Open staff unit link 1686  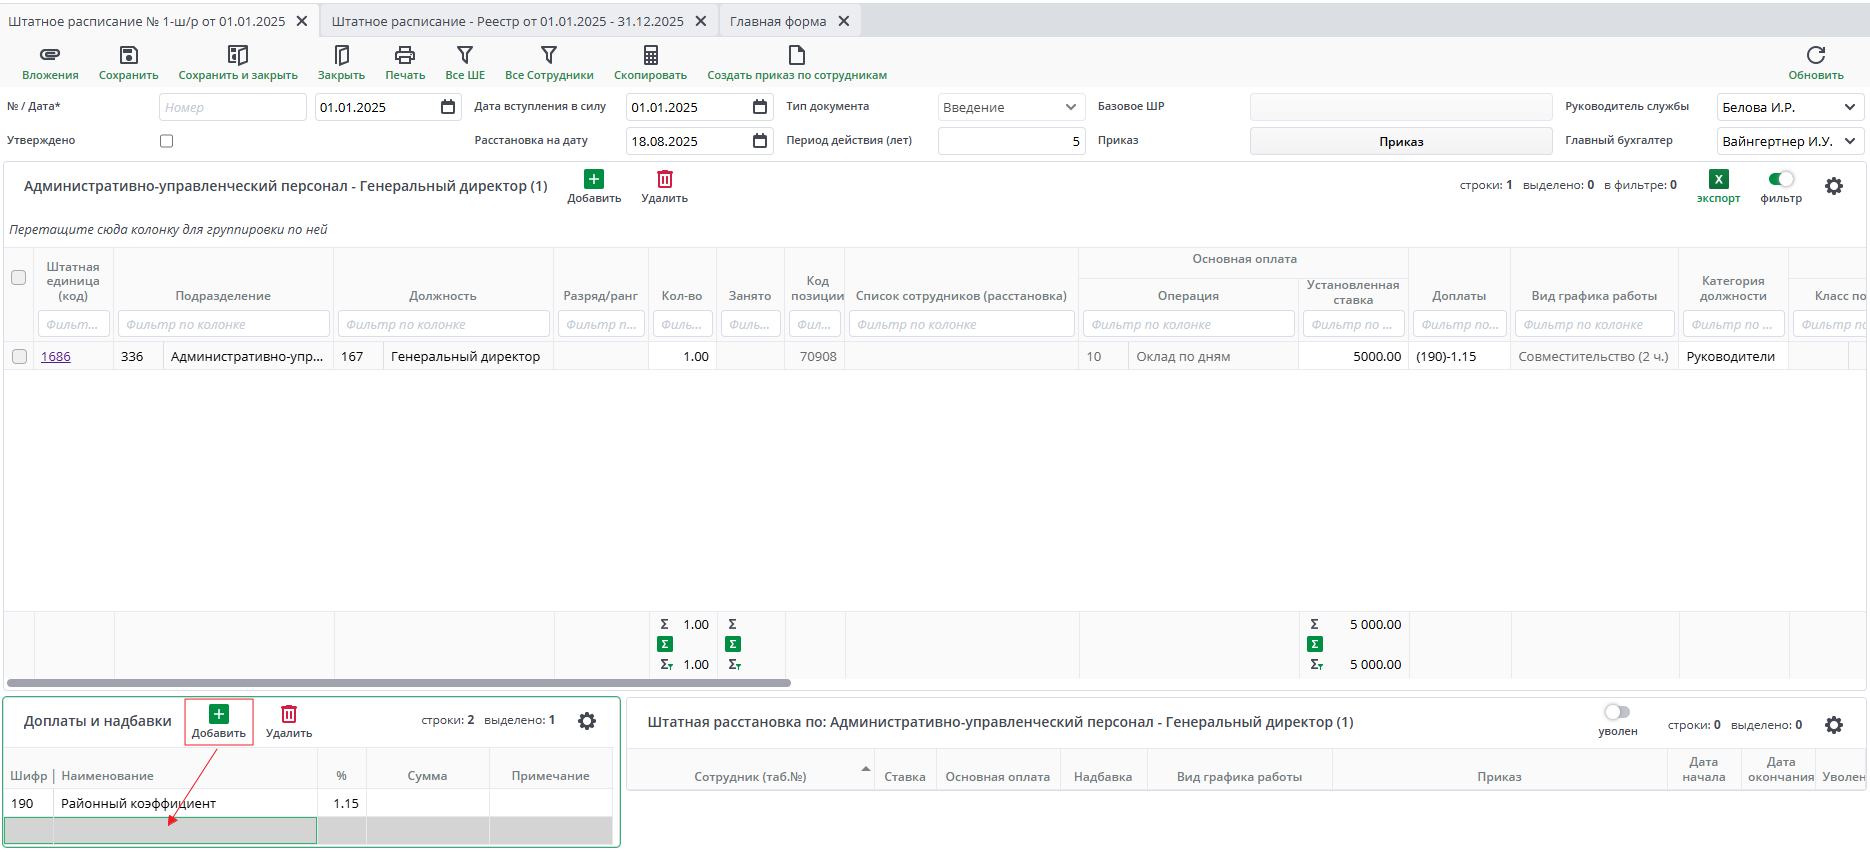tap(56, 356)
